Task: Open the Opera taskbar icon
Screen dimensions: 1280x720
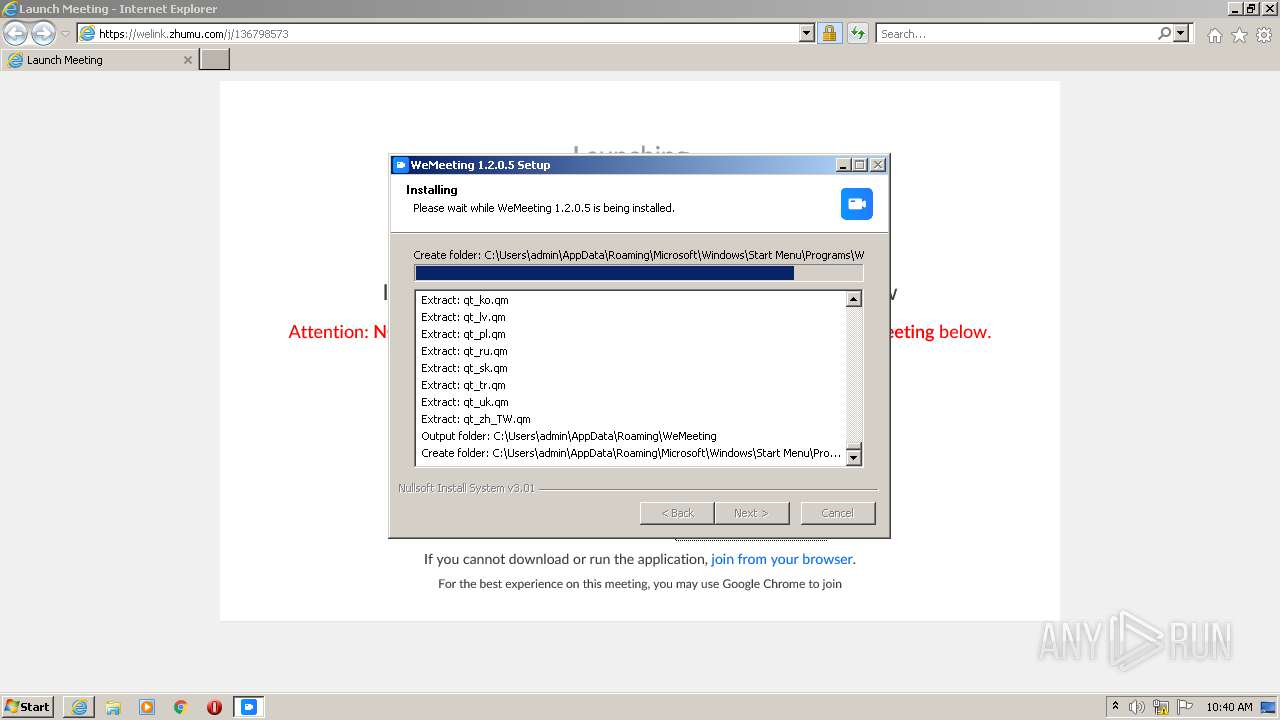Action: [214, 707]
